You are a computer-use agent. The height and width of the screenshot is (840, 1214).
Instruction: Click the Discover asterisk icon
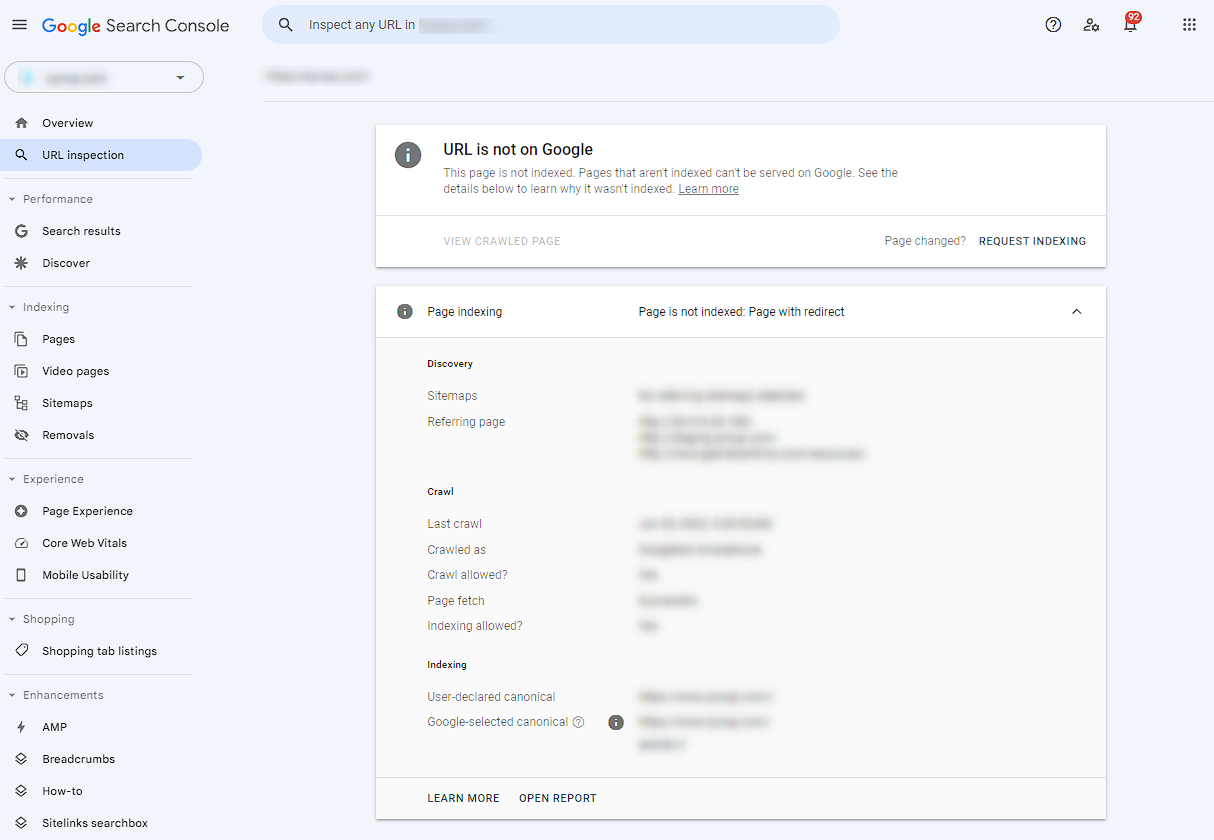(x=22, y=263)
